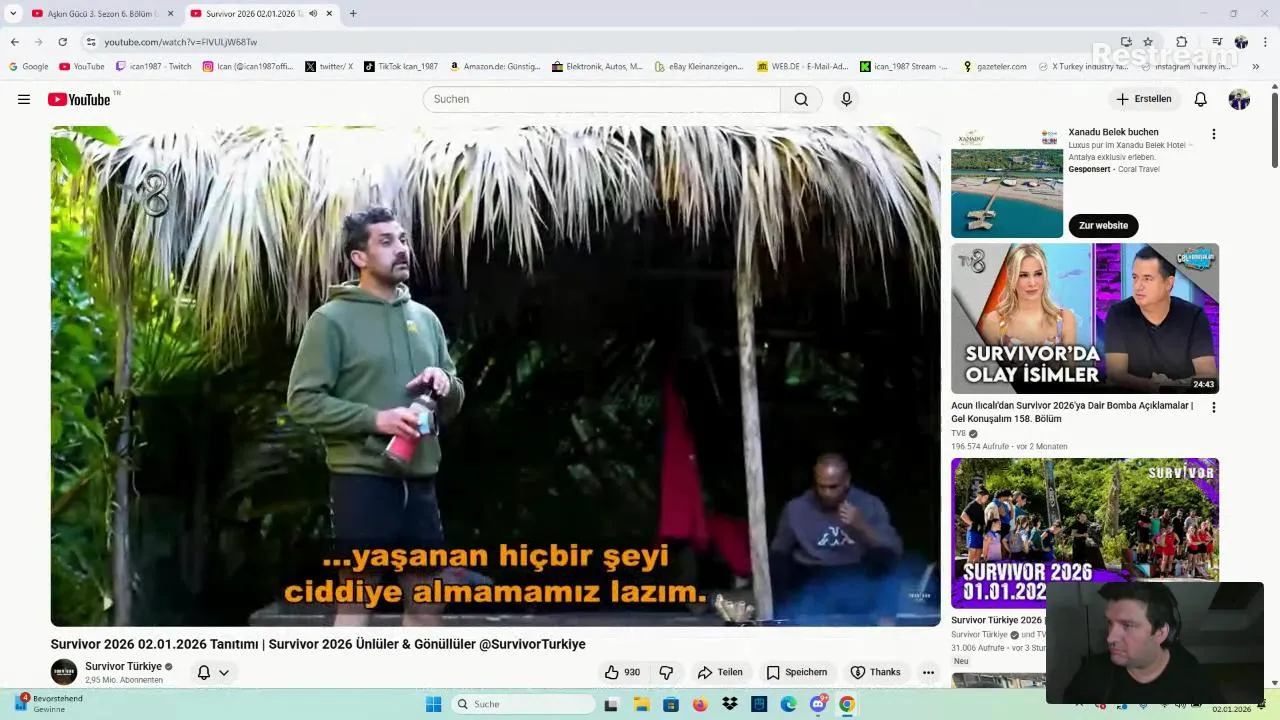Click the main video player
The height and width of the screenshot is (720, 1280).
click(x=495, y=376)
